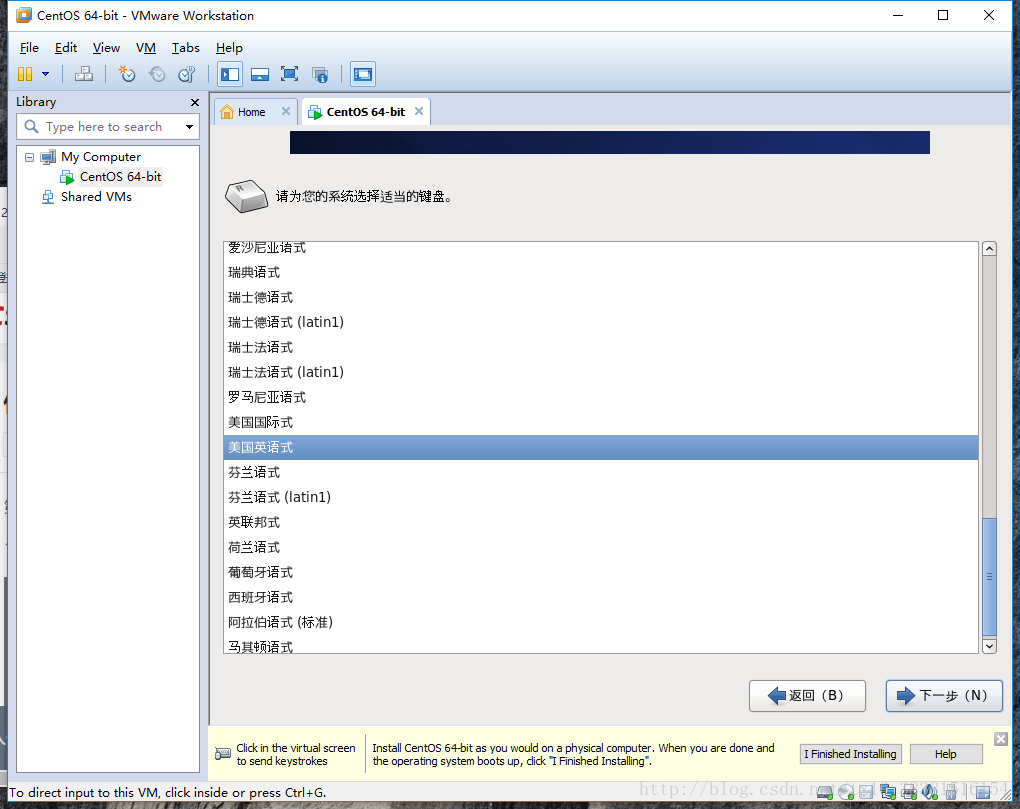This screenshot has height=809, width=1020.
Task: Click the hard disk status icon
Action: tap(825, 791)
